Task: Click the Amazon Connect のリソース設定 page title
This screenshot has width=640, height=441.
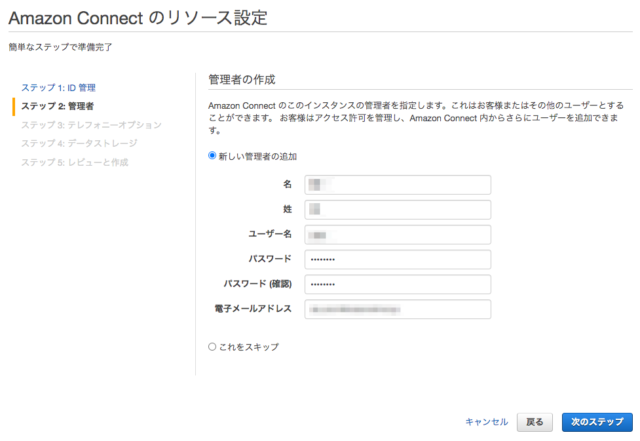Action: click(x=138, y=18)
